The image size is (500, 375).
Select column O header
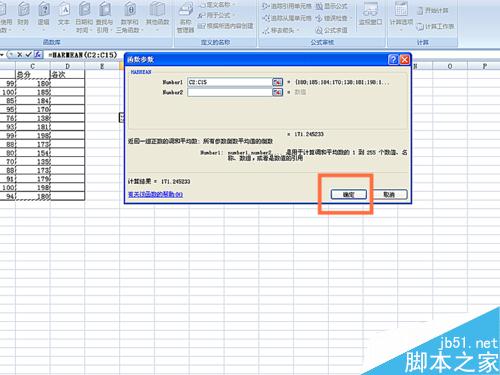[x=450, y=66]
